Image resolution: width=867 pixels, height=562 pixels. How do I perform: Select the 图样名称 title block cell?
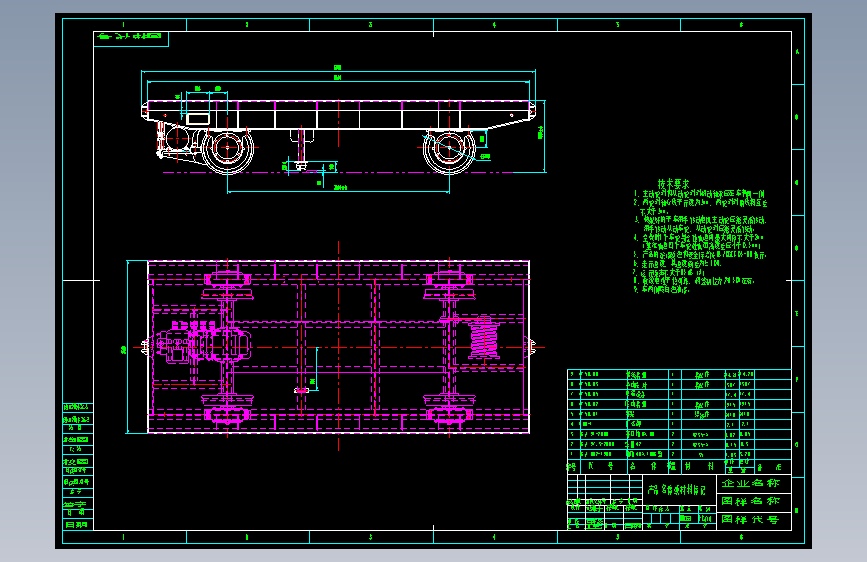(754, 502)
